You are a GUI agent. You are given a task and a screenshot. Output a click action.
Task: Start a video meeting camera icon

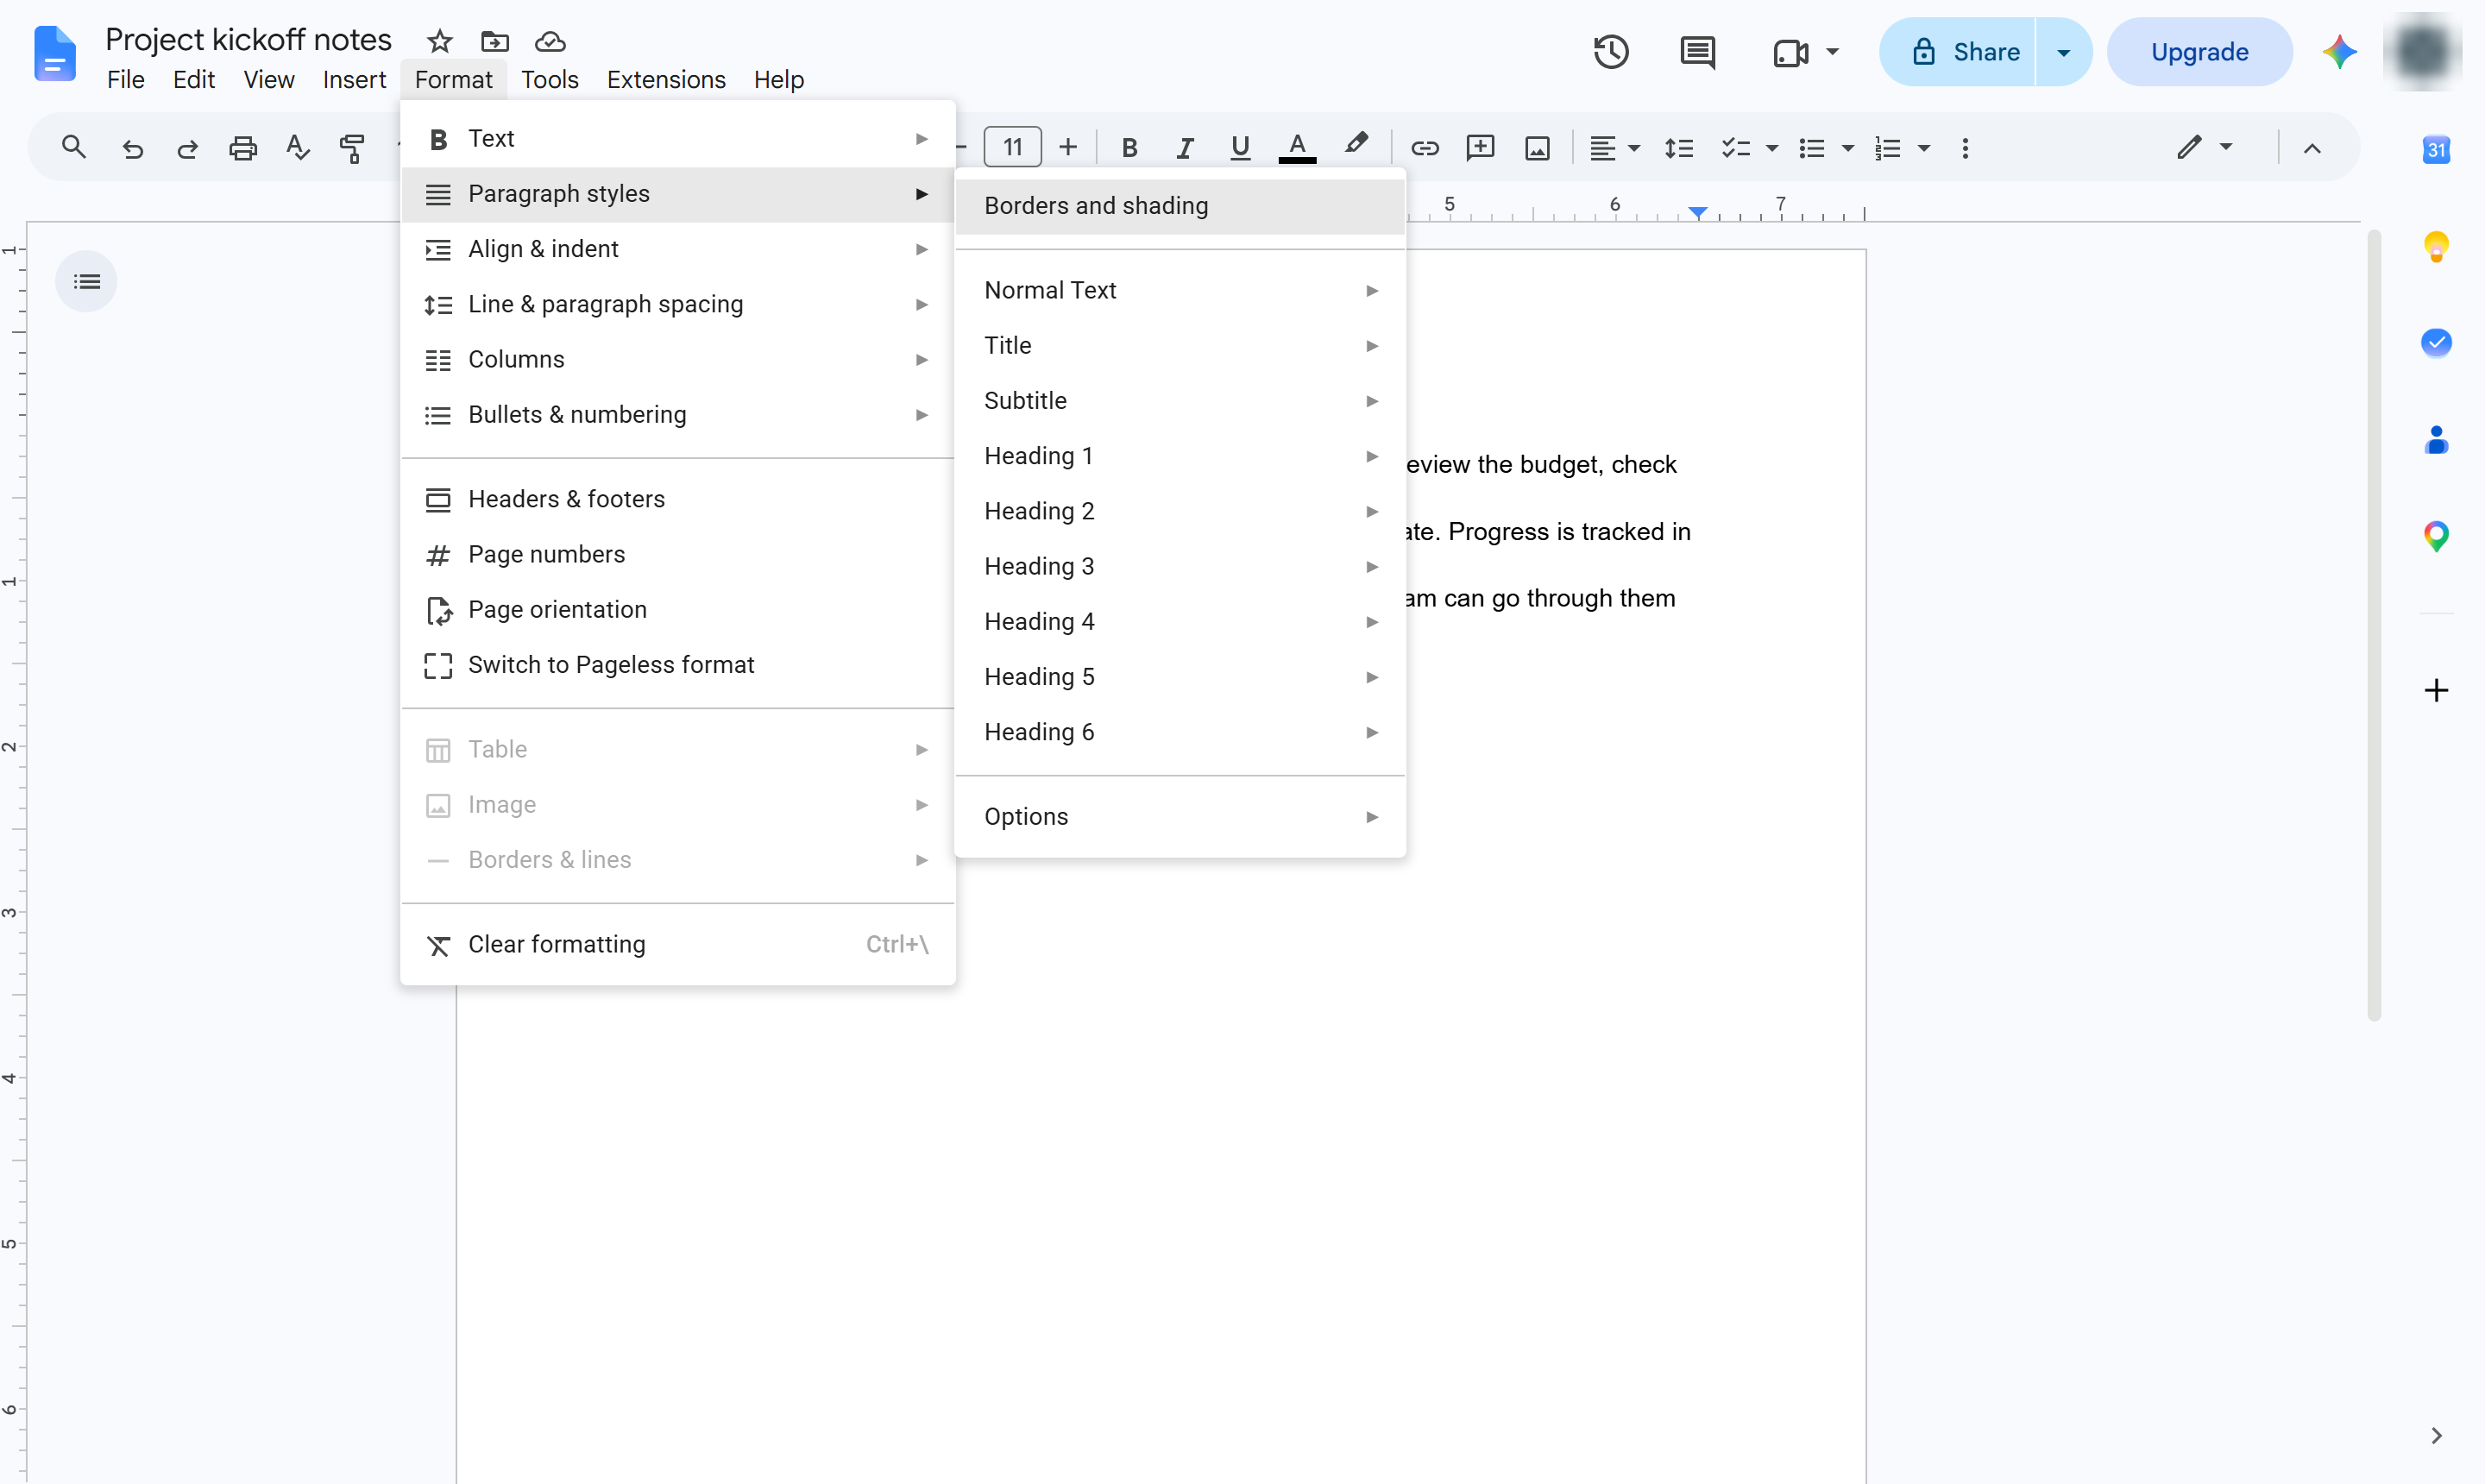[x=1790, y=52]
